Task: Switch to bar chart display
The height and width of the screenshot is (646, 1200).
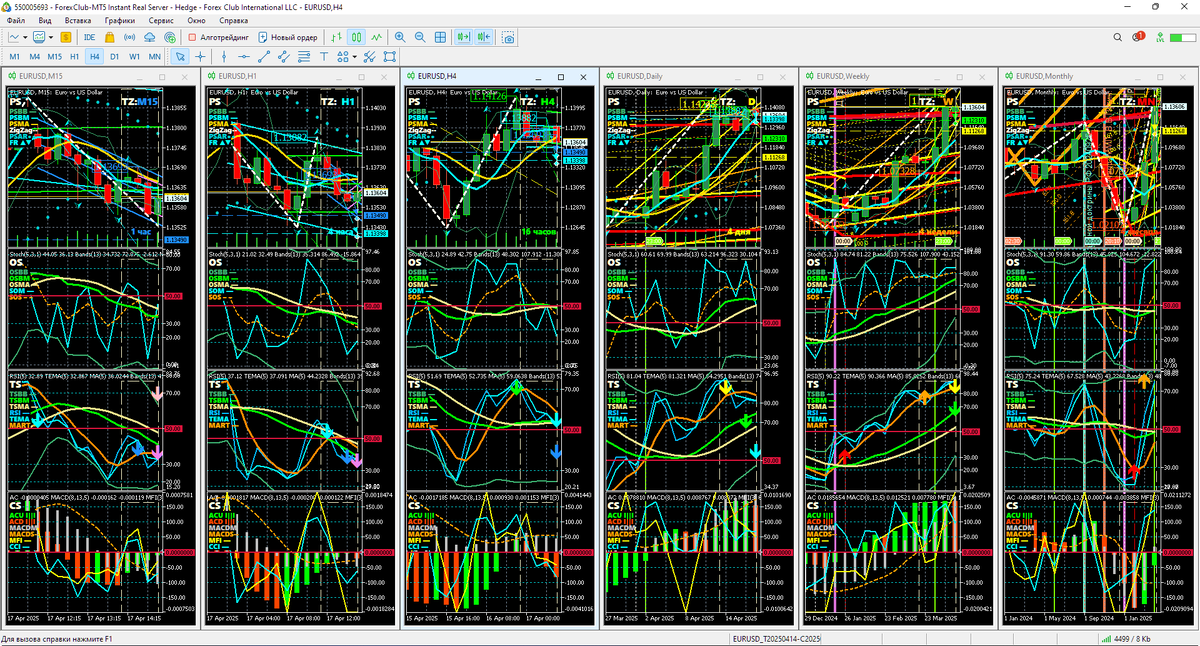Action: pos(337,37)
